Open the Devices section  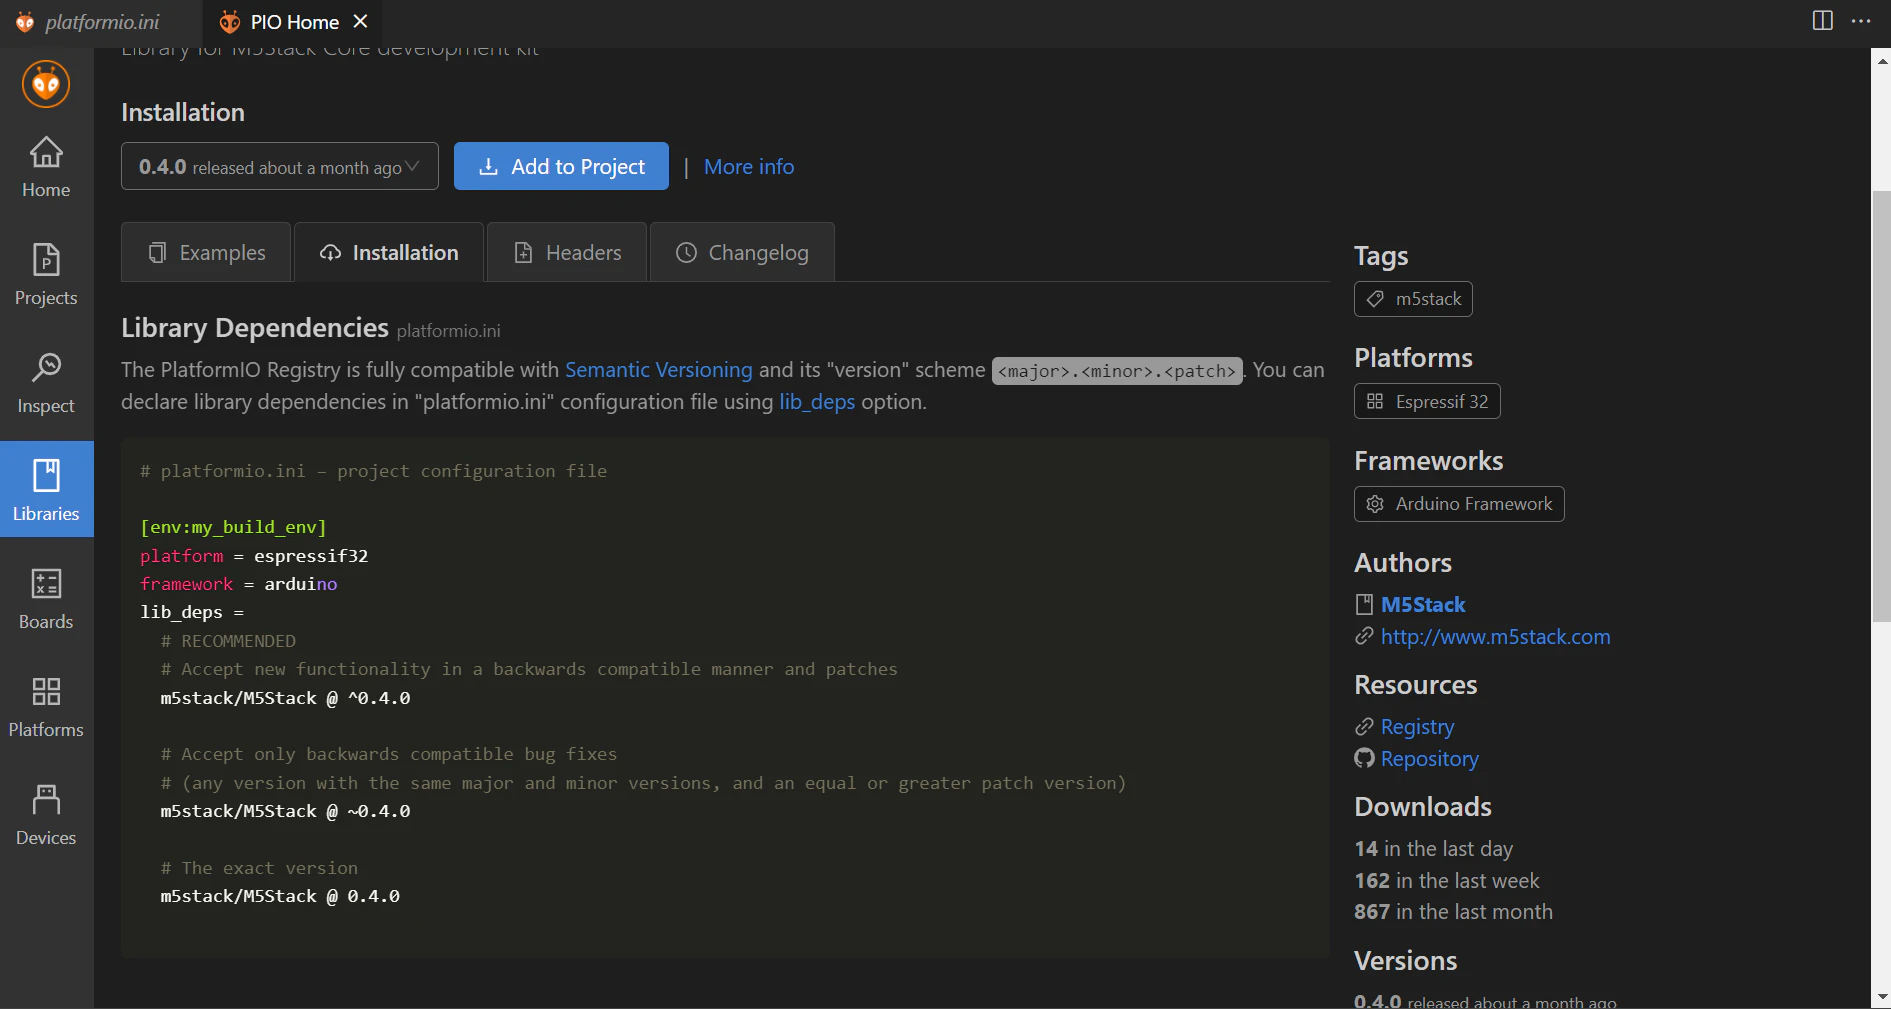click(46, 815)
